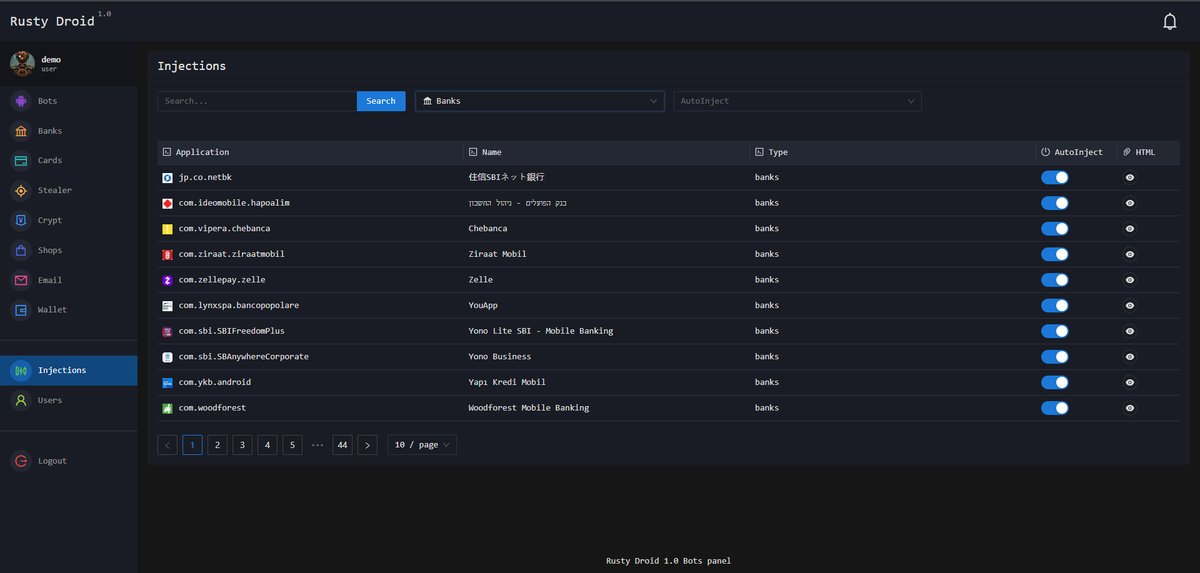This screenshot has height=573, width=1200.
Task: Click the com.zellepay.zelle purple app icon
Action: coord(168,280)
